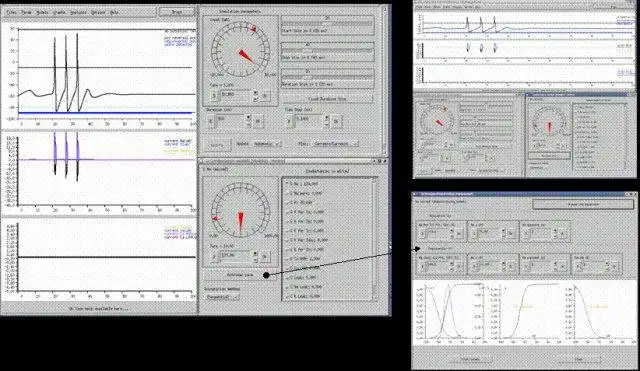Click the value field under the conductance dial

(236, 256)
